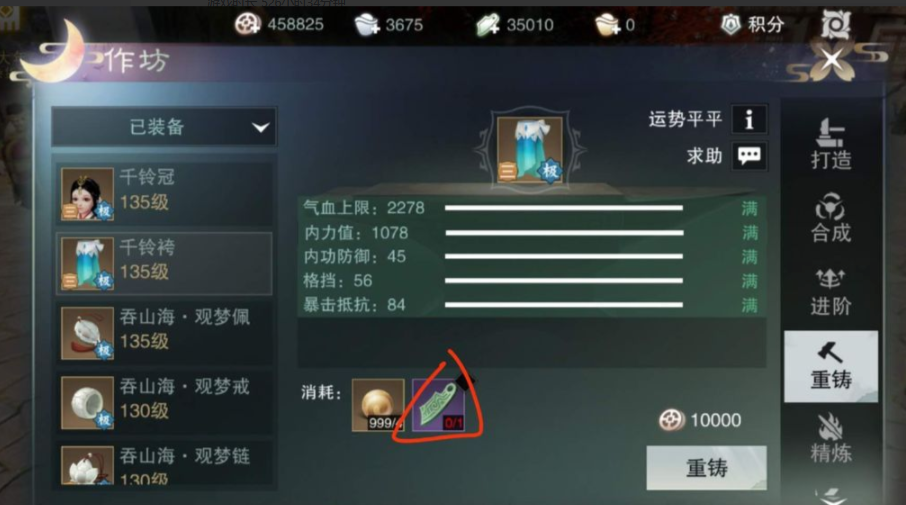Choose 吞山海·观梦佩 135级 from list
The height and width of the screenshot is (505, 906).
[x=164, y=333]
